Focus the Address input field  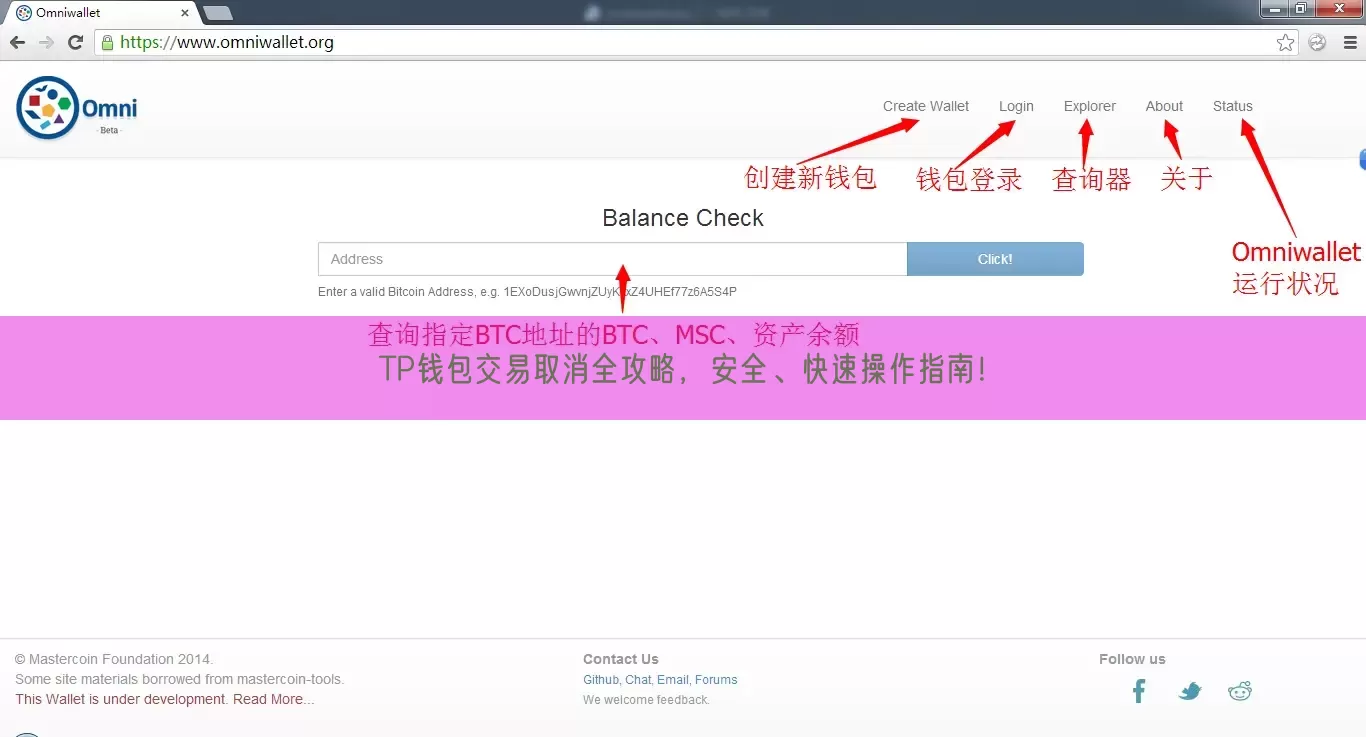click(x=612, y=259)
